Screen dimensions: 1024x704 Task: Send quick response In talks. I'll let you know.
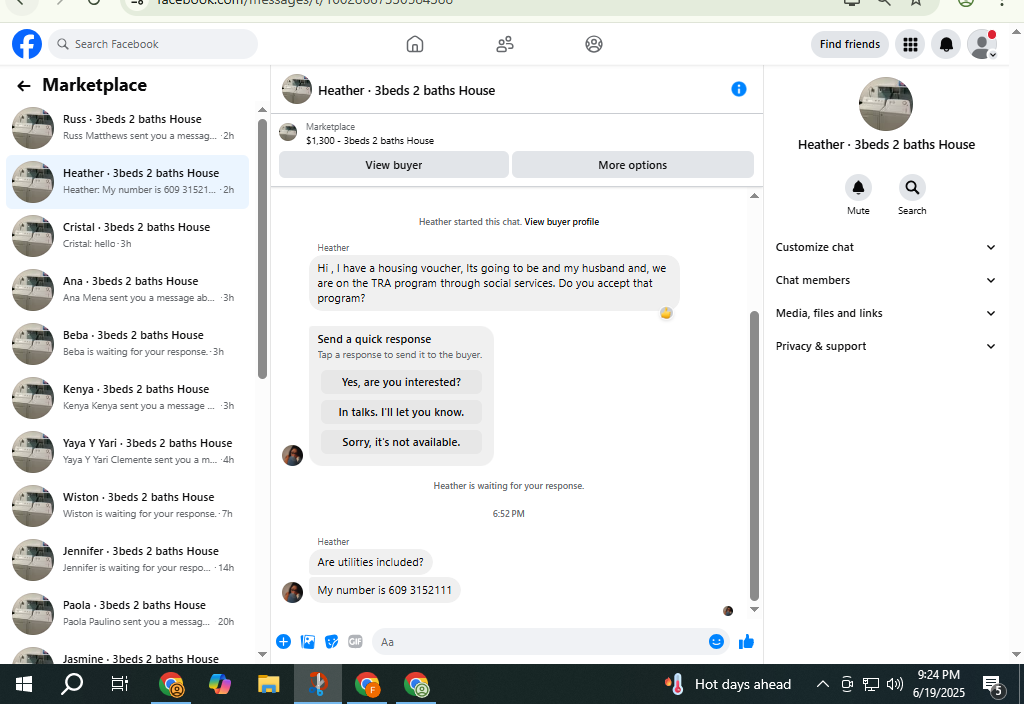coord(401,412)
